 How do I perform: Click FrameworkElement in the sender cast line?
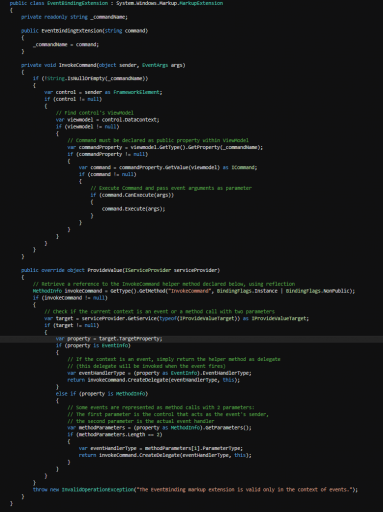[136, 92]
